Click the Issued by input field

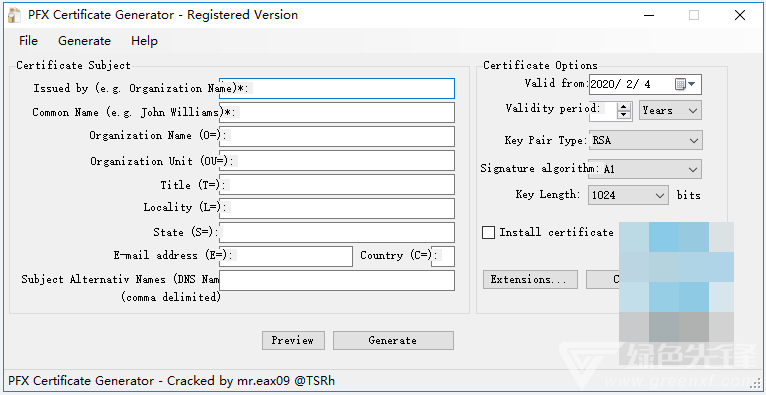click(337, 88)
